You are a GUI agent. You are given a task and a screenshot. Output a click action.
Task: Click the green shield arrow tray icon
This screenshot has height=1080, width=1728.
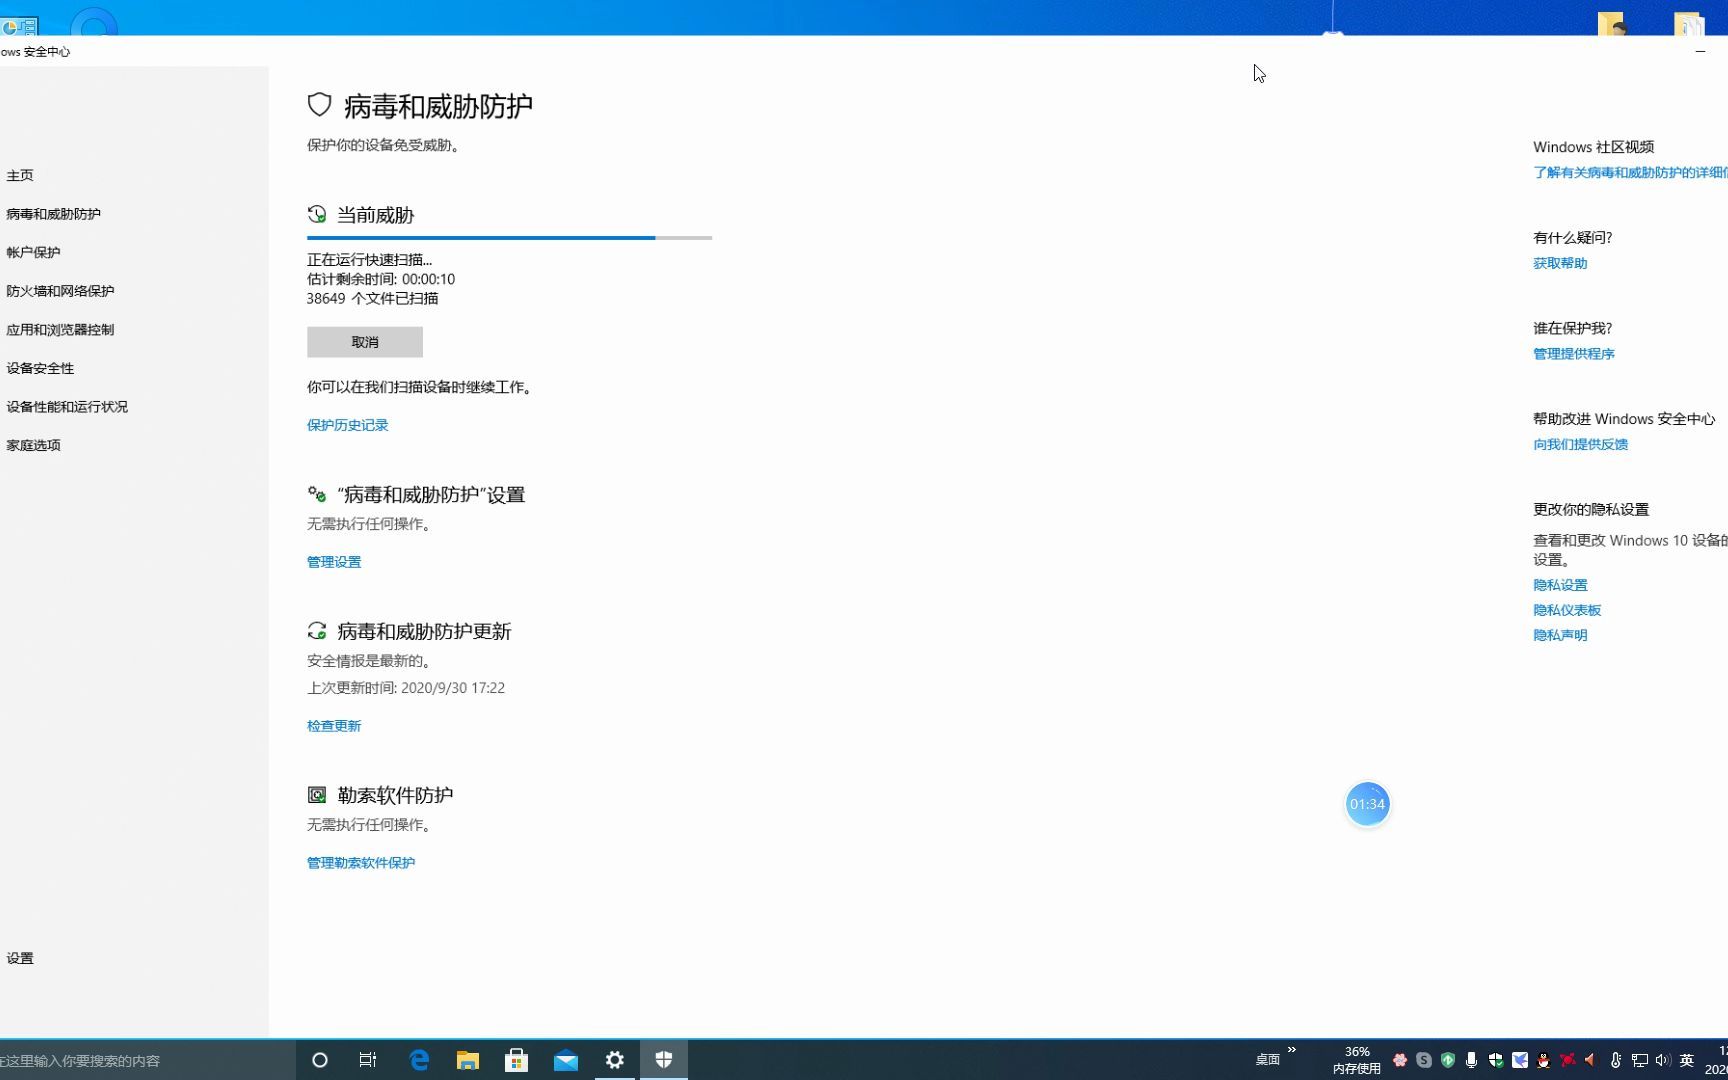pyautogui.click(x=1448, y=1060)
